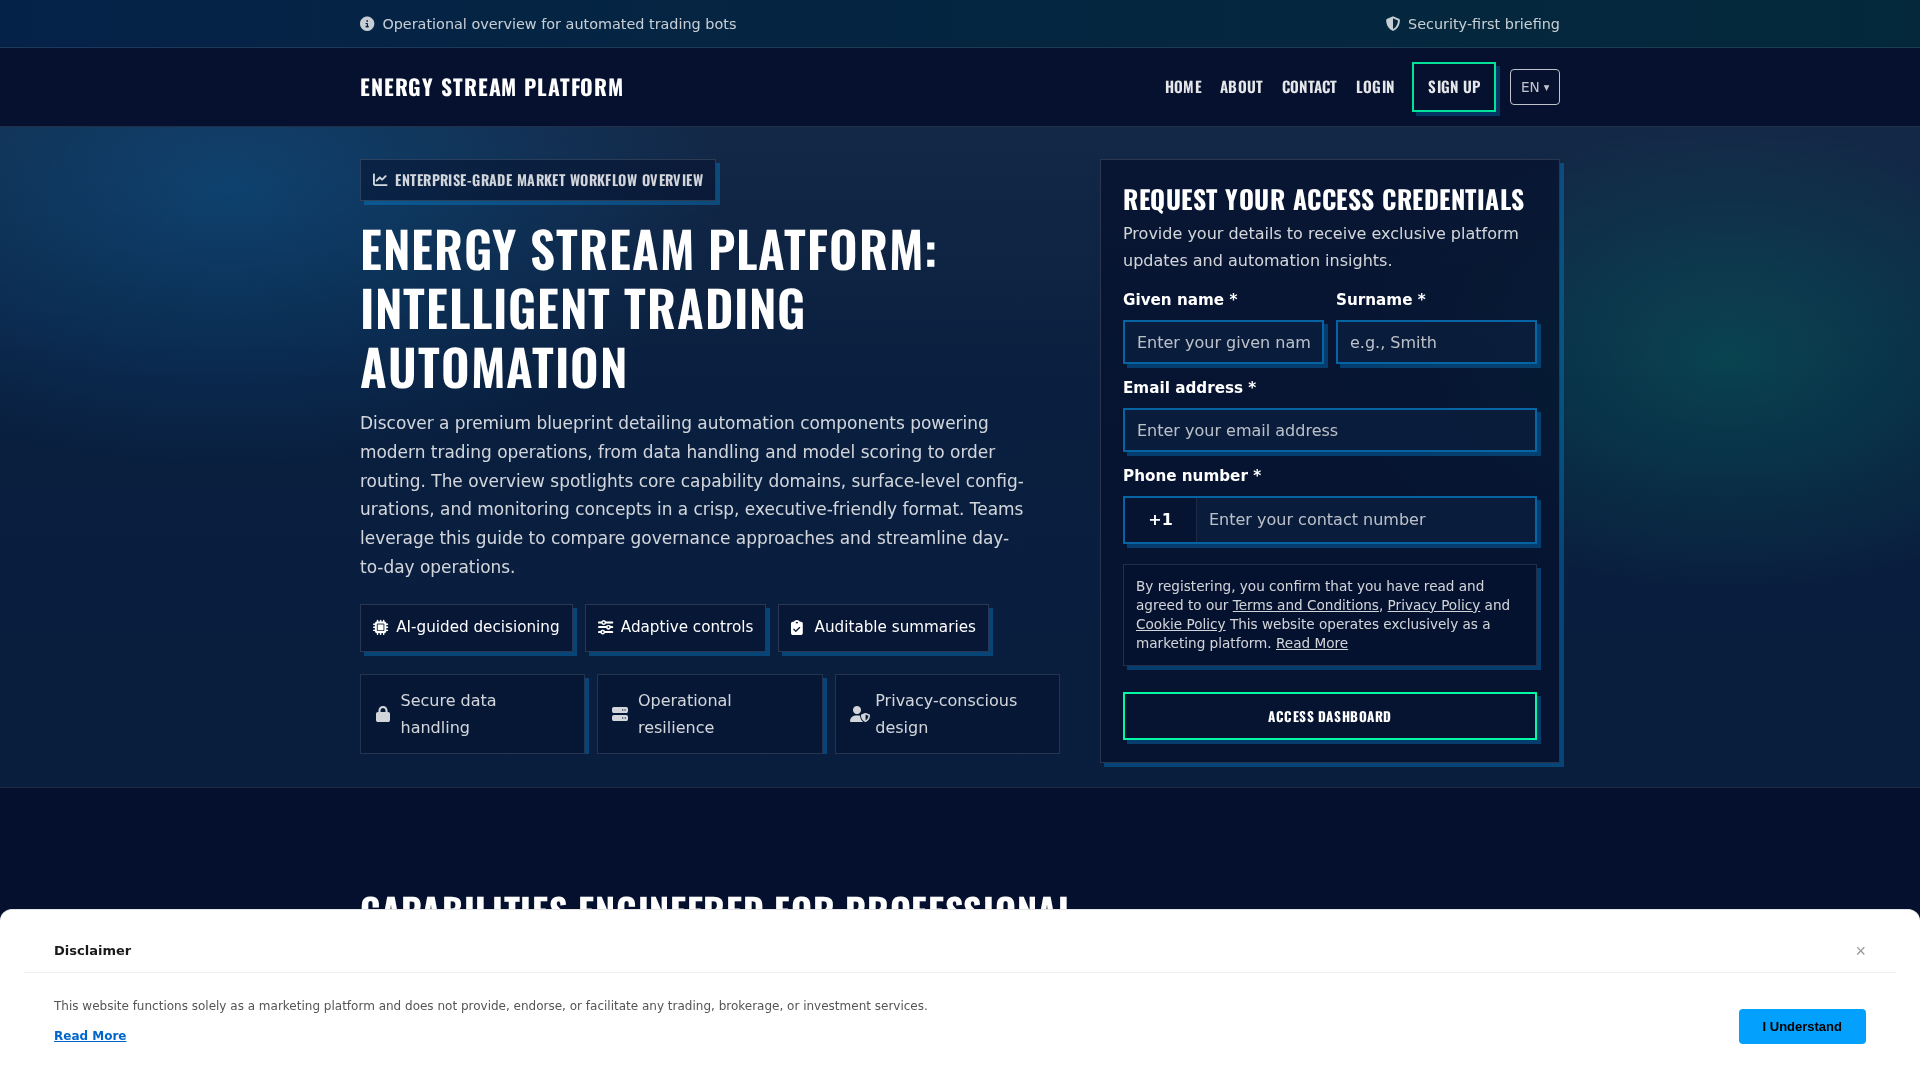
Task: Open the Login link in the header
Action: 1375,87
